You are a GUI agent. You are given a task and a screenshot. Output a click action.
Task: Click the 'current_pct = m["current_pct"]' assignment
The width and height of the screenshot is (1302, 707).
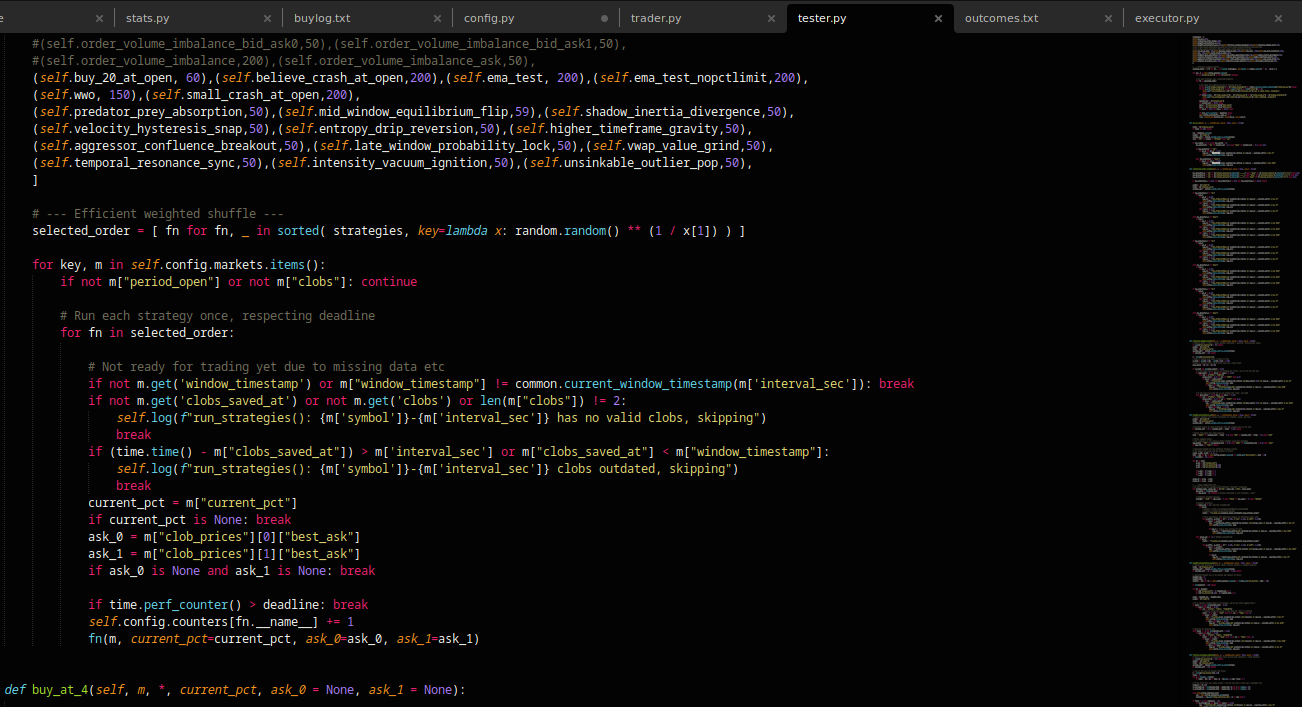click(193, 503)
